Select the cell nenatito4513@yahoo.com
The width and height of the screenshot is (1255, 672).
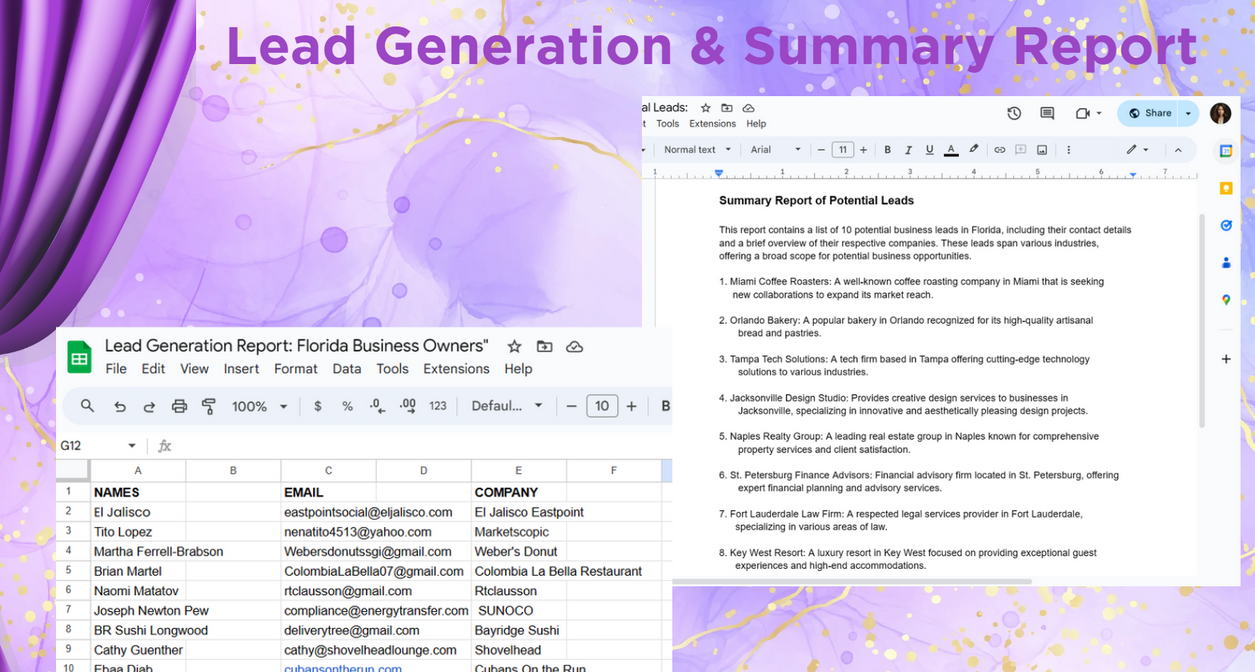tap(328, 532)
